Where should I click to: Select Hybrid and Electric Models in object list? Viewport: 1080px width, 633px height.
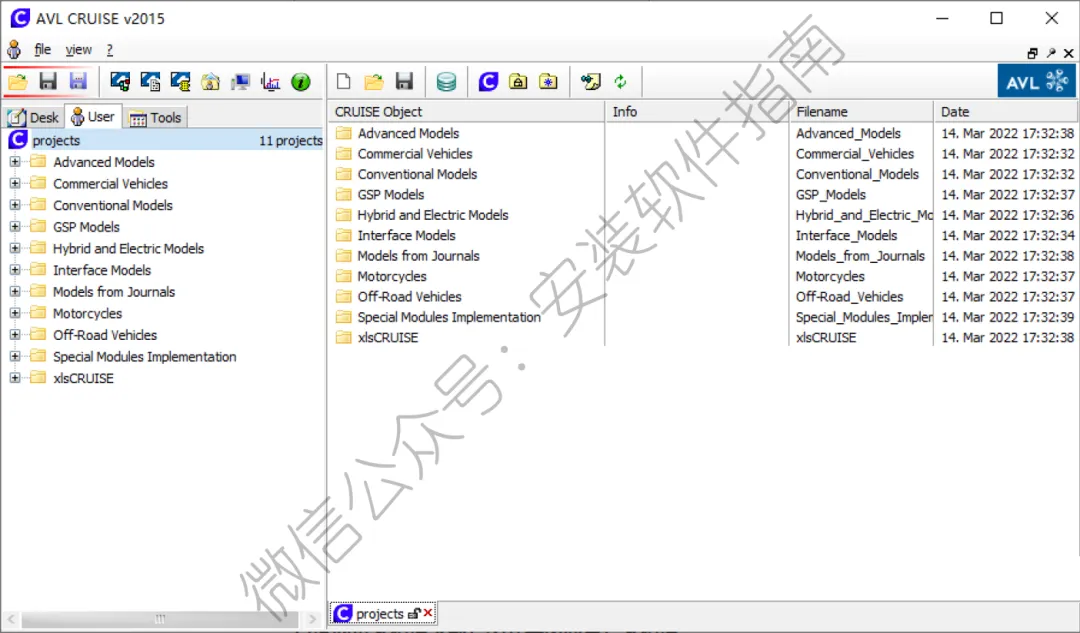point(433,215)
